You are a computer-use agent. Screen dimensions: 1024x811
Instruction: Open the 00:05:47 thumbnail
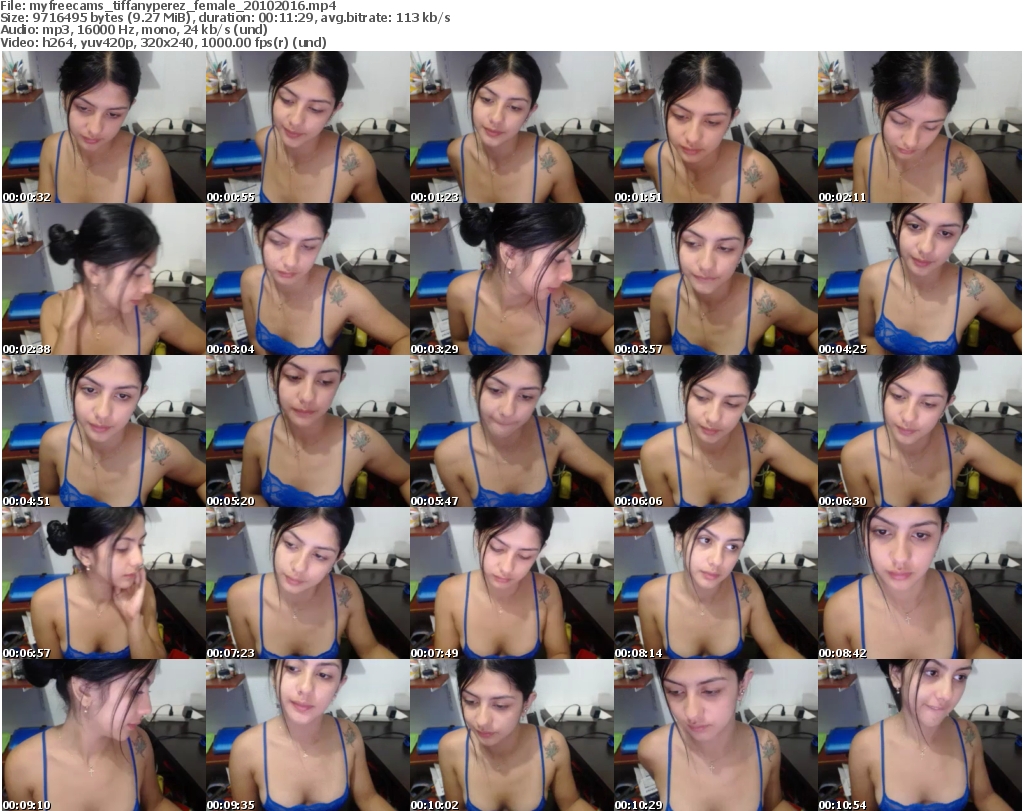pyautogui.click(x=511, y=432)
